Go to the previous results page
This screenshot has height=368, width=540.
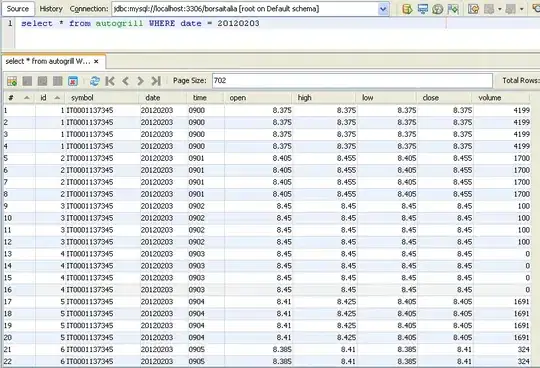[125, 81]
